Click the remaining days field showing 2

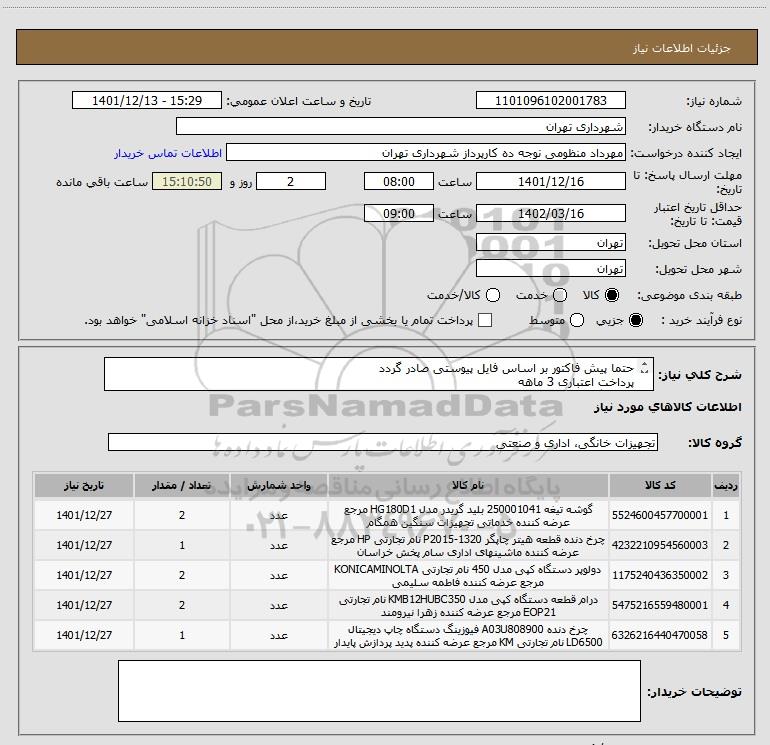pyautogui.click(x=291, y=181)
